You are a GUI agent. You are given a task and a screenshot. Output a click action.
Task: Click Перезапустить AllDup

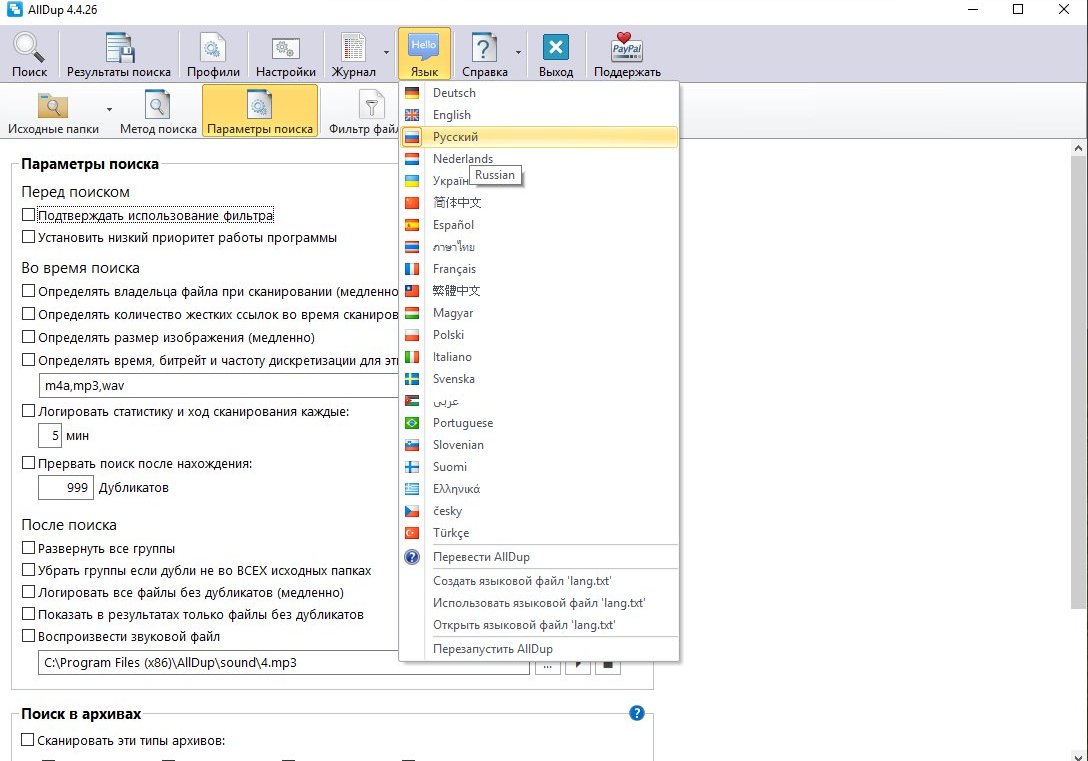pyautogui.click(x=539, y=649)
